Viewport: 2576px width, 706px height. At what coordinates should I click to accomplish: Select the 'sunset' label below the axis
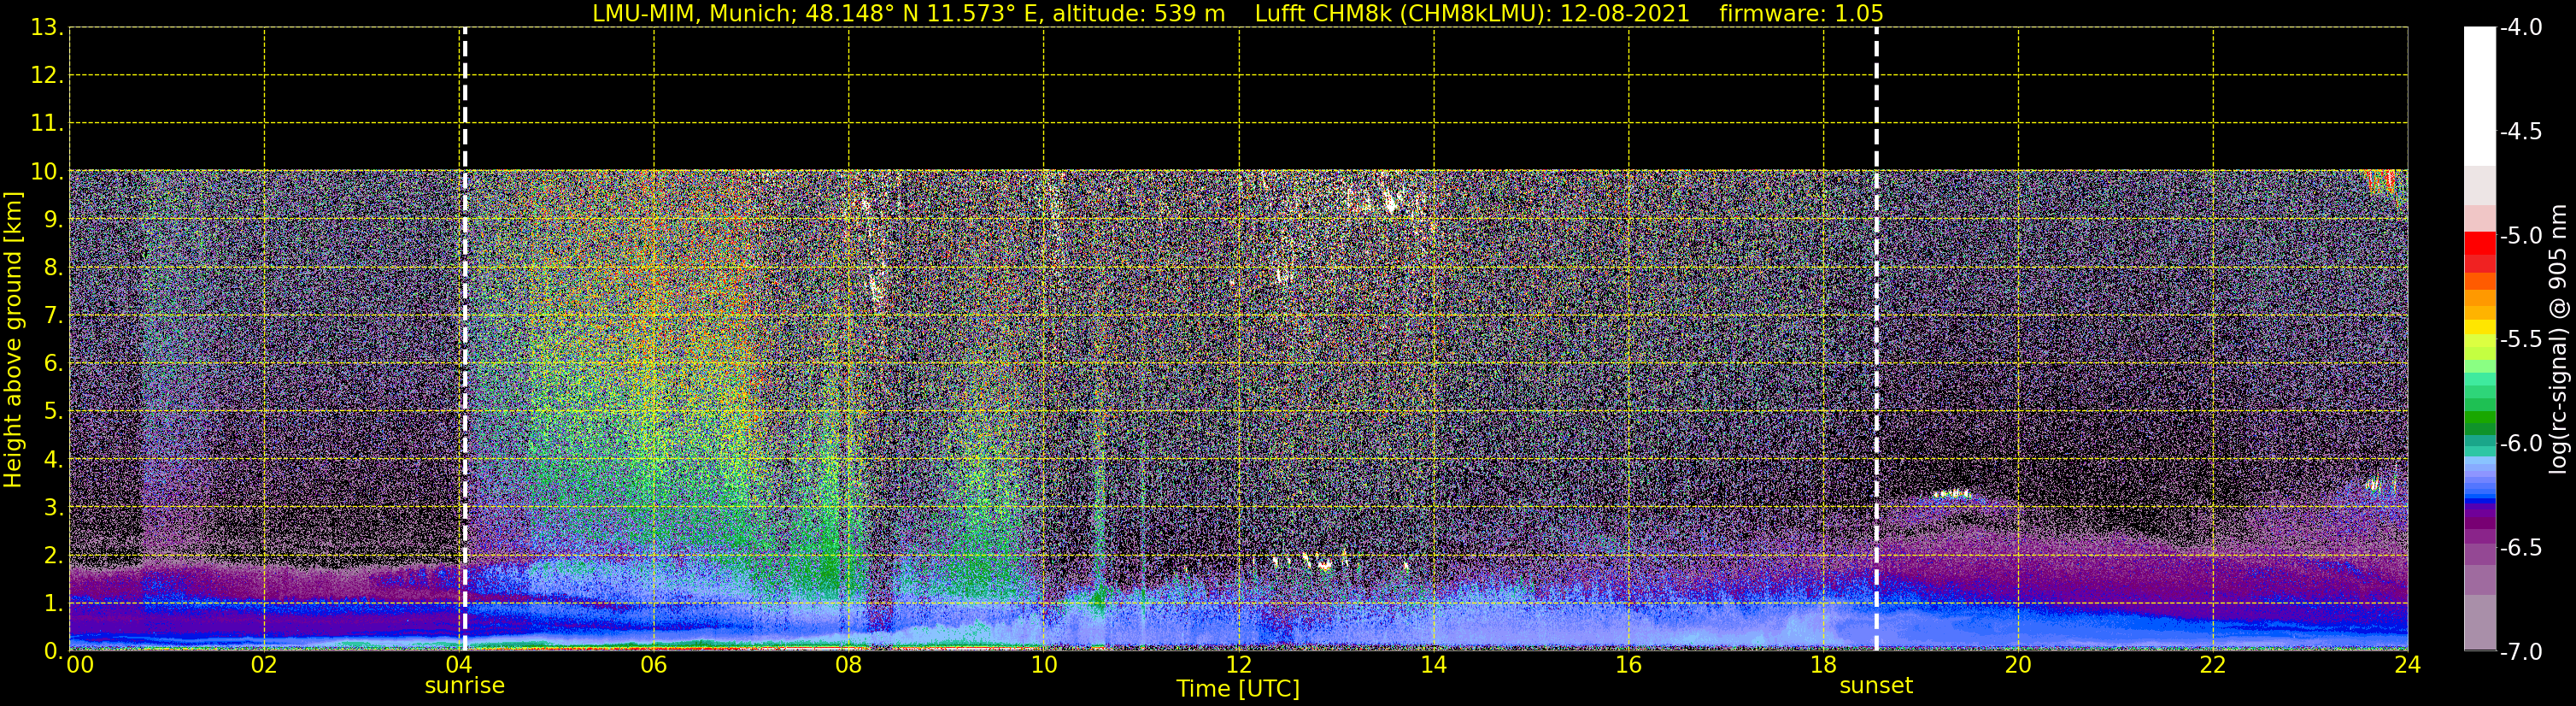1876,686
